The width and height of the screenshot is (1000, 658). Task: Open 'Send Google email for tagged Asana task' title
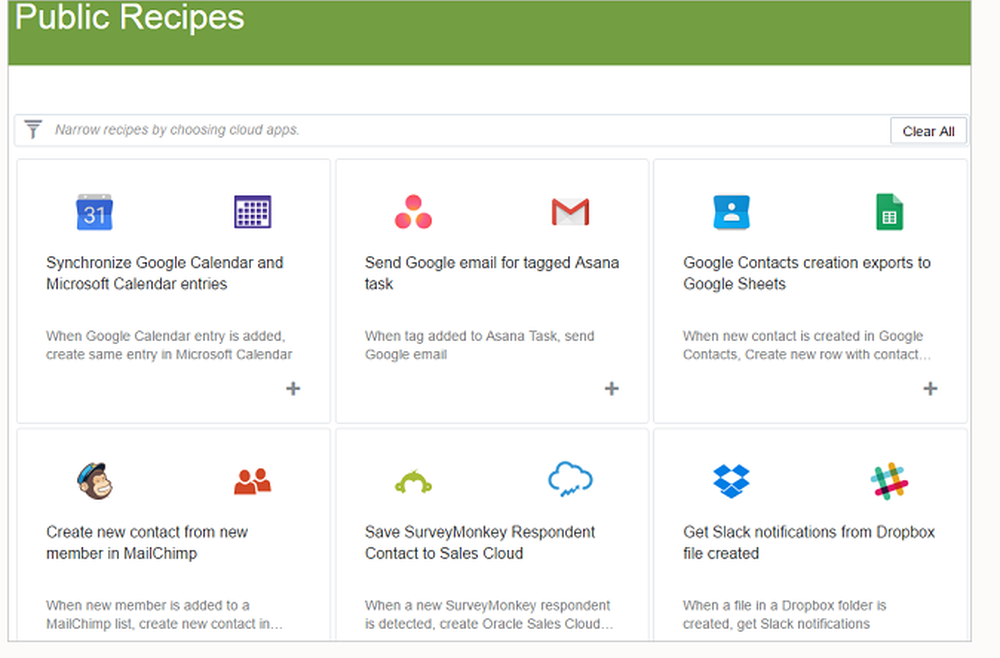point(492,273)
